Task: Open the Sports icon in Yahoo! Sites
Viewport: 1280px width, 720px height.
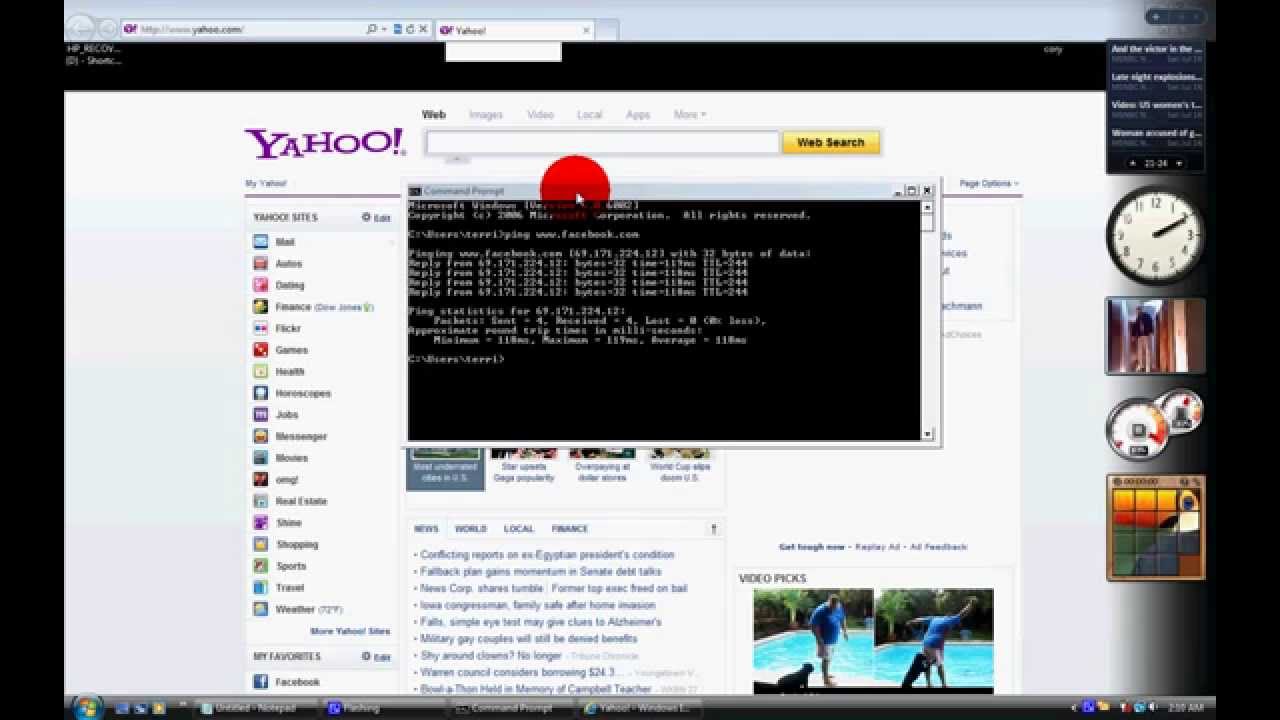Action: click(x=260, y=566)
